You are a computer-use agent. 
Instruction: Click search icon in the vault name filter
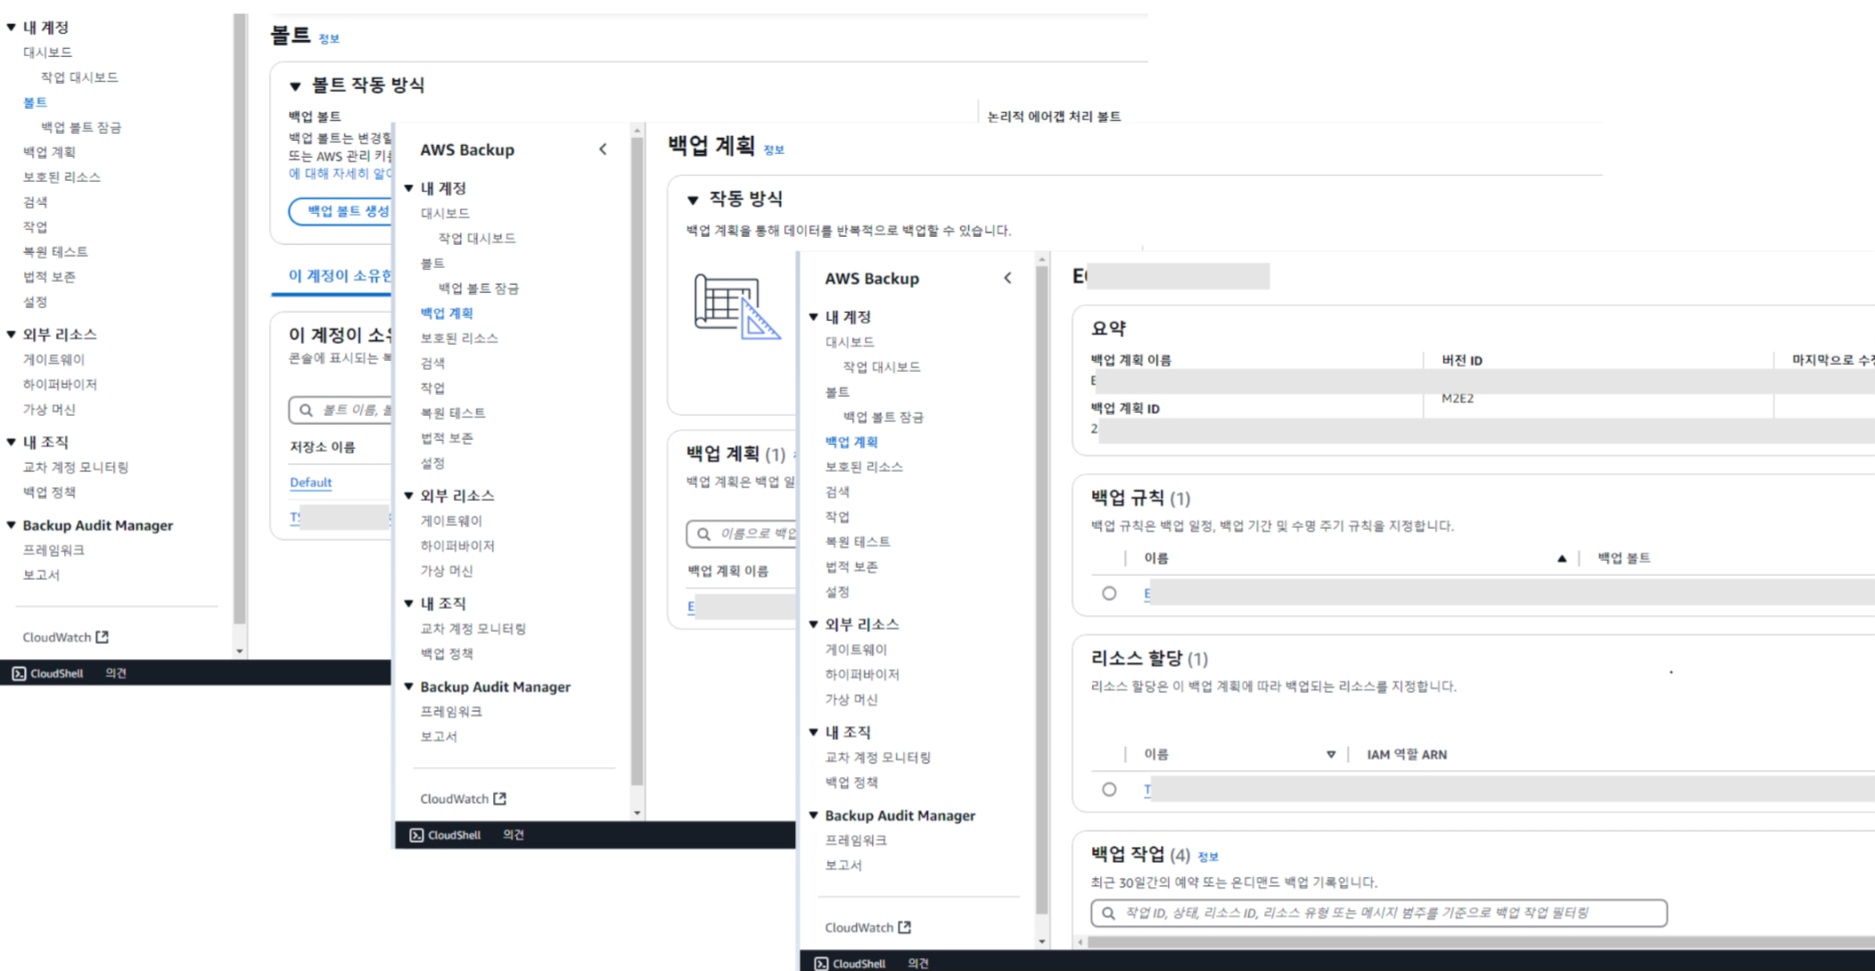click(306, 410)
